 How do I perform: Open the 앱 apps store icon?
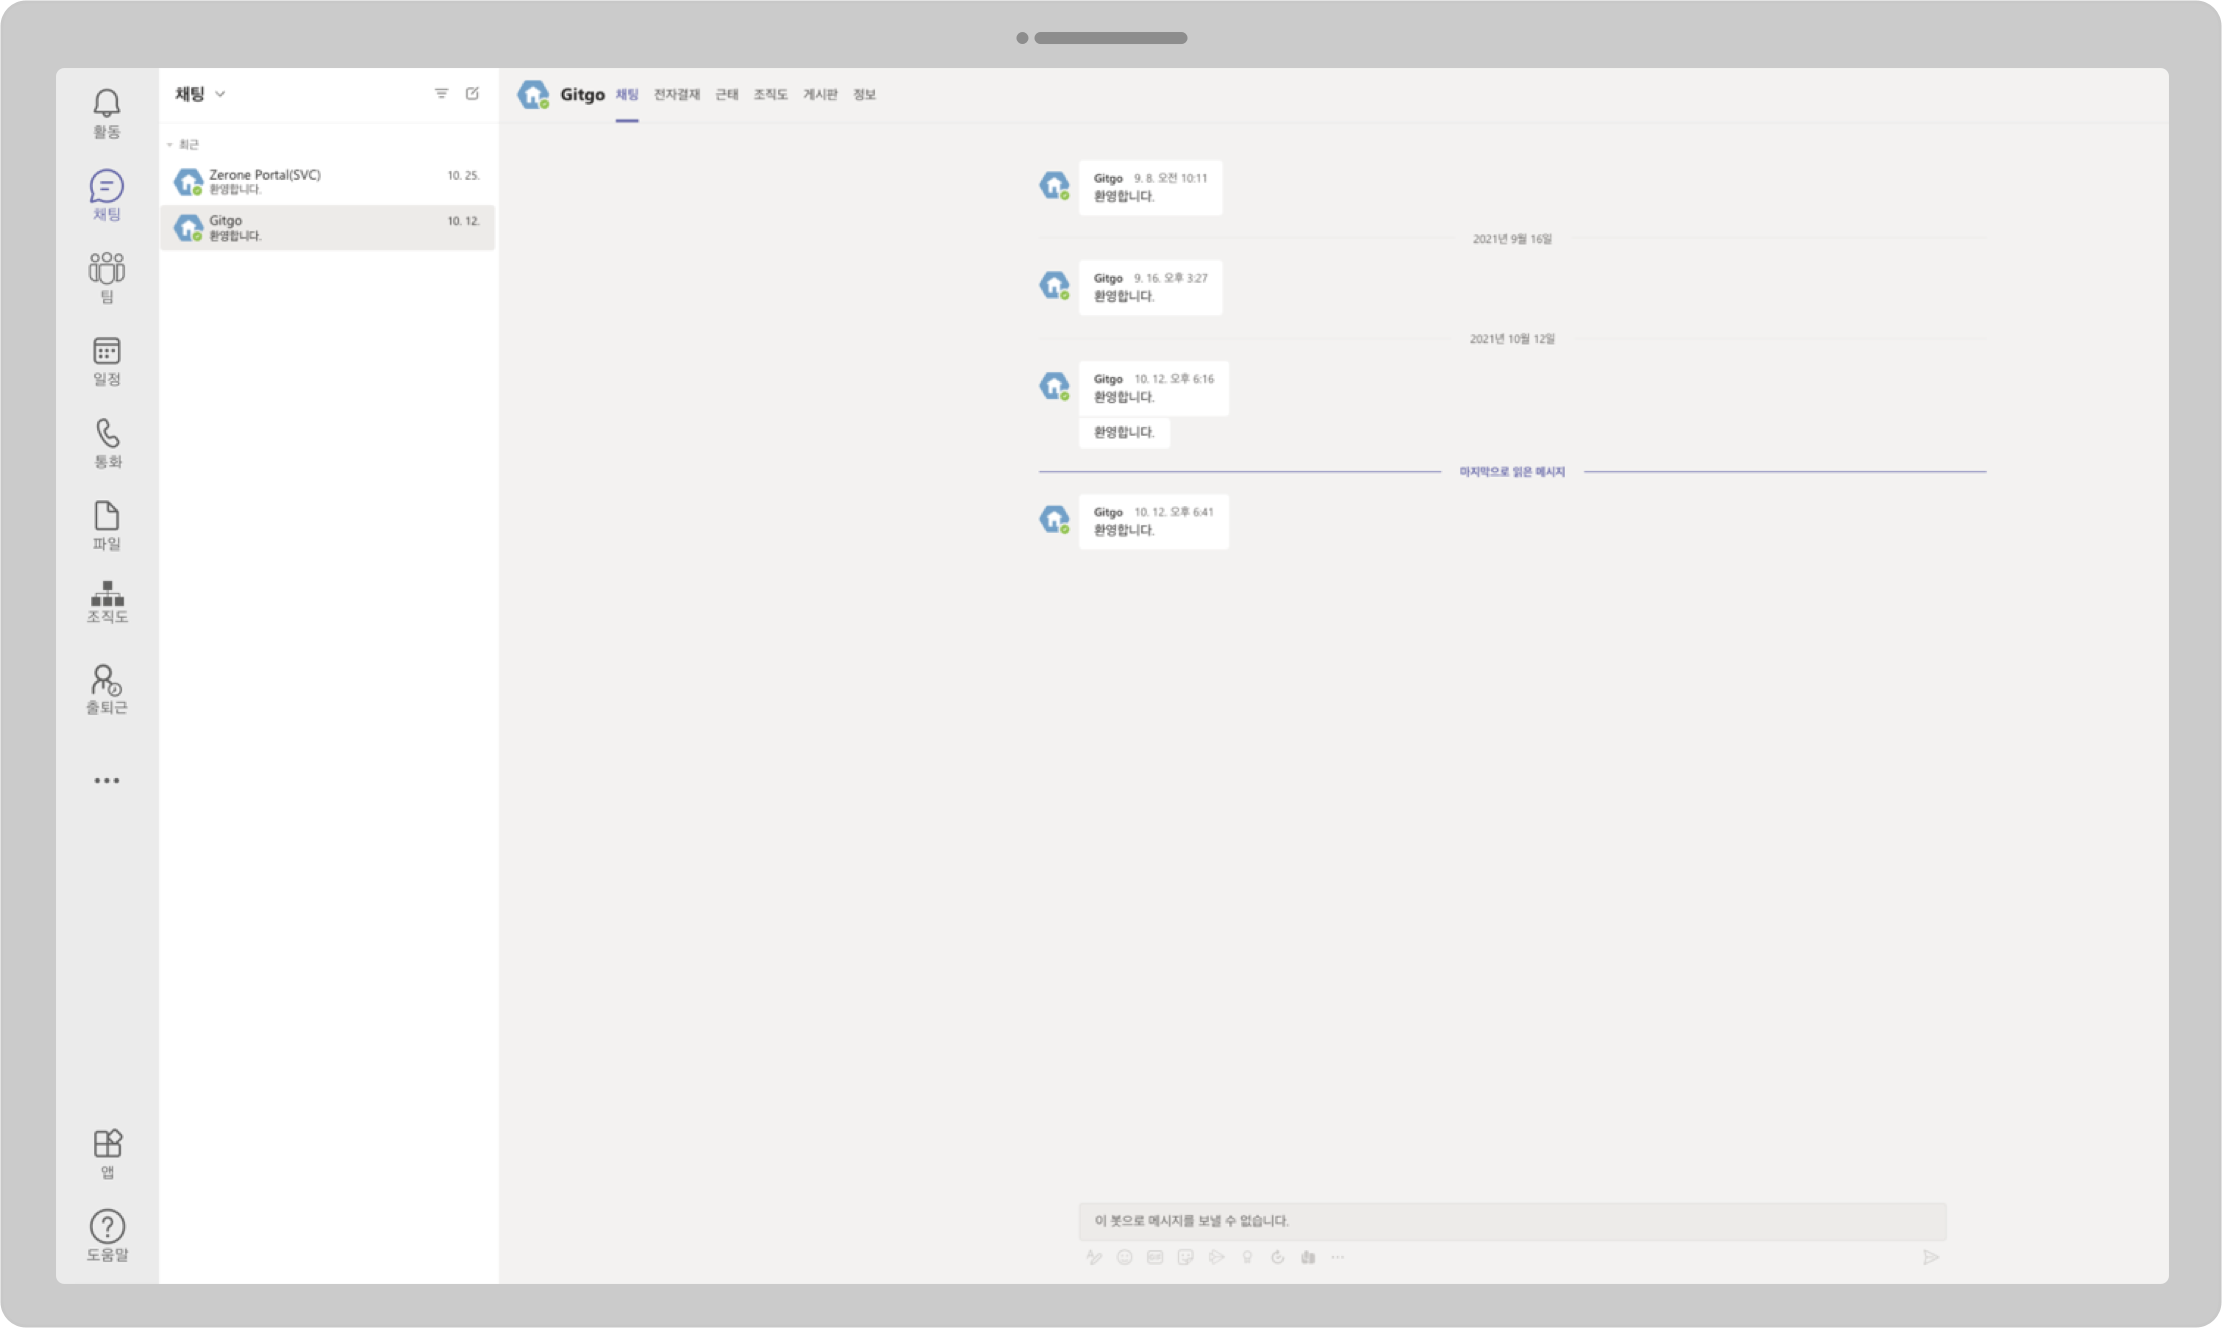pos(107,1154)
